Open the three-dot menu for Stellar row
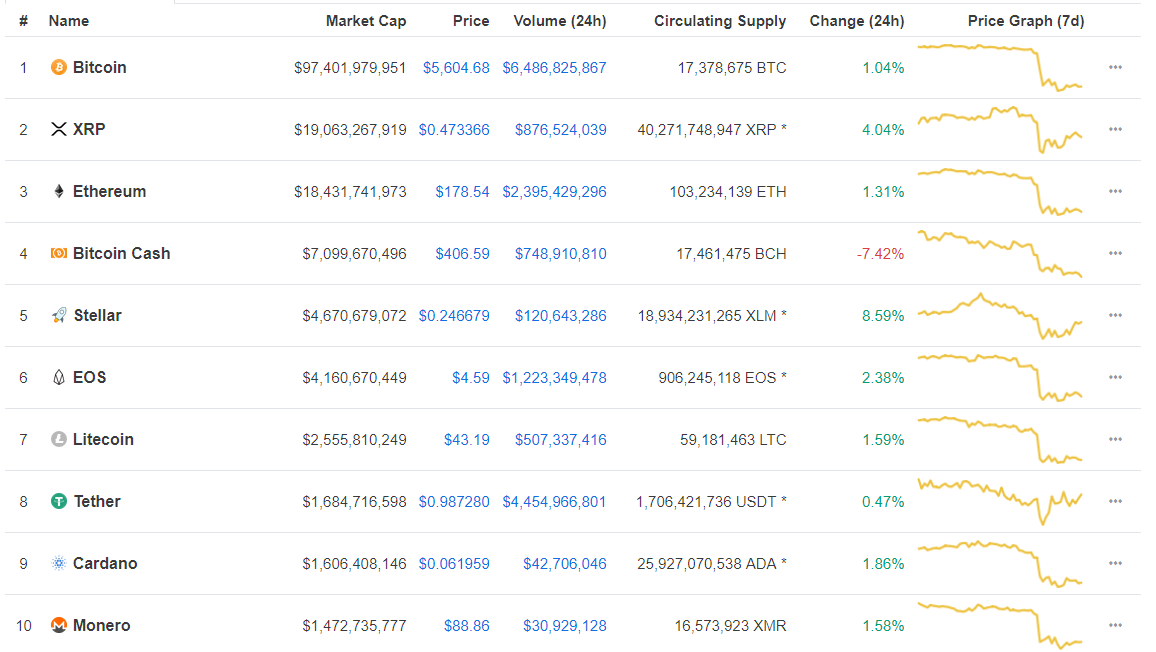This screenshot has height=652, width=1156. point(1115,316)
